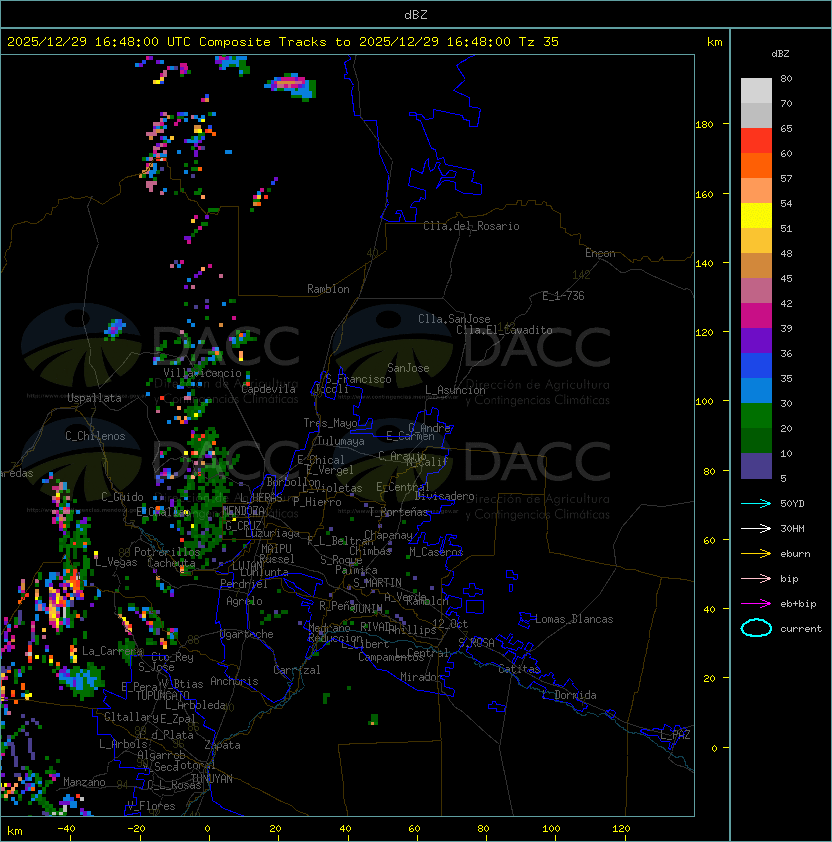Click the 'Uspallata' map label
The image size is (832, 842).
[94, 398]
